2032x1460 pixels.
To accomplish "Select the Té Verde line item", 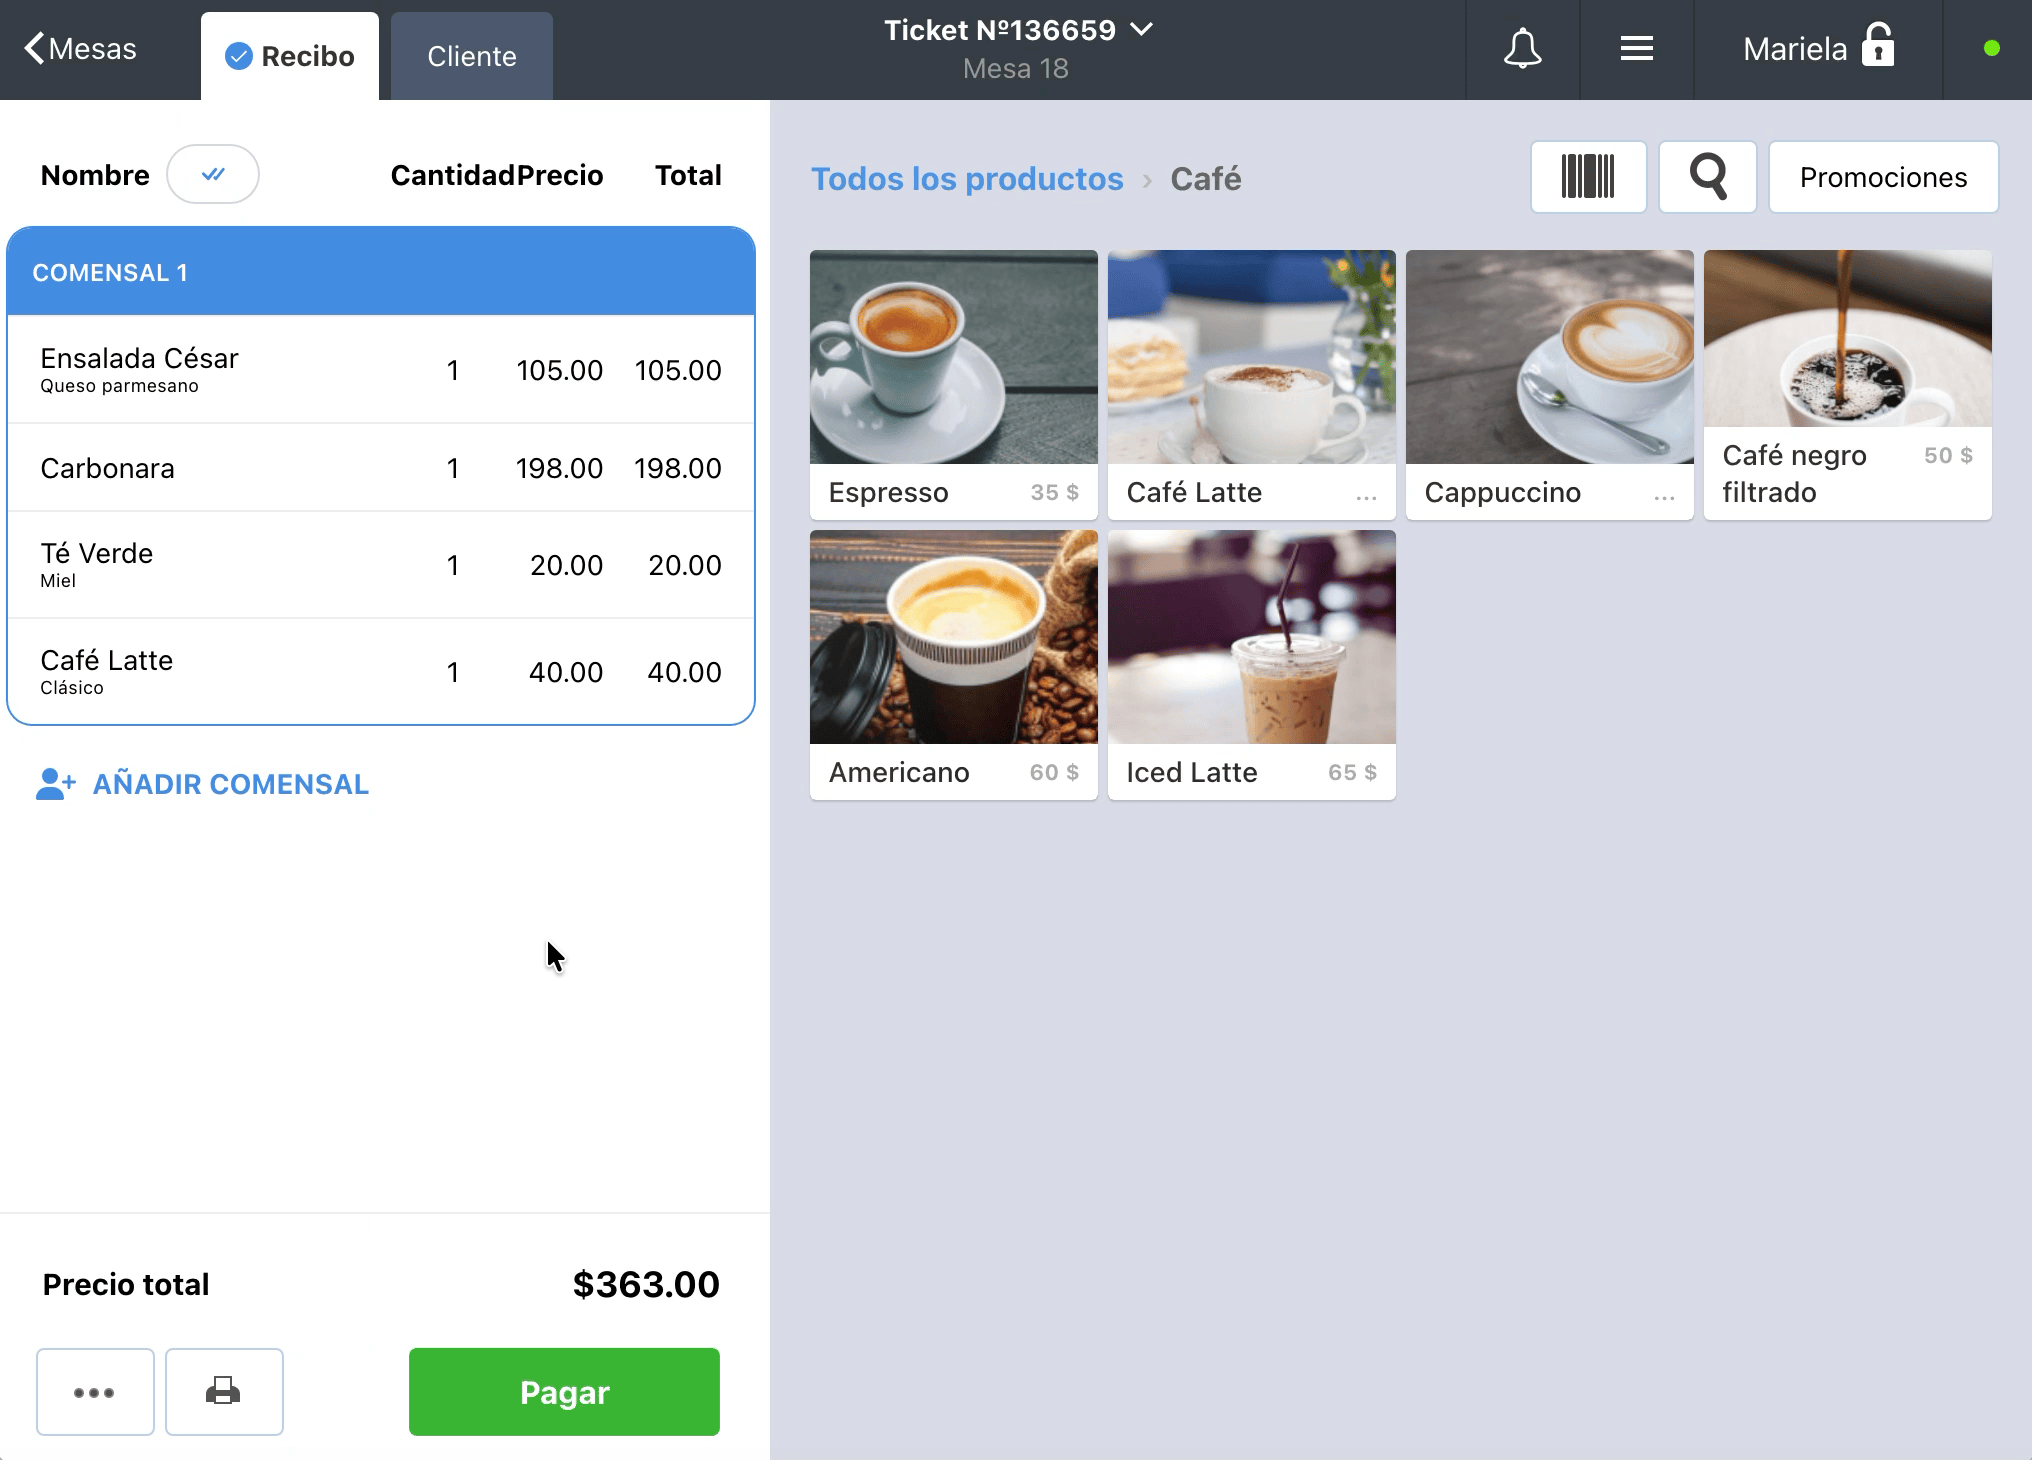I will [381, 565].
